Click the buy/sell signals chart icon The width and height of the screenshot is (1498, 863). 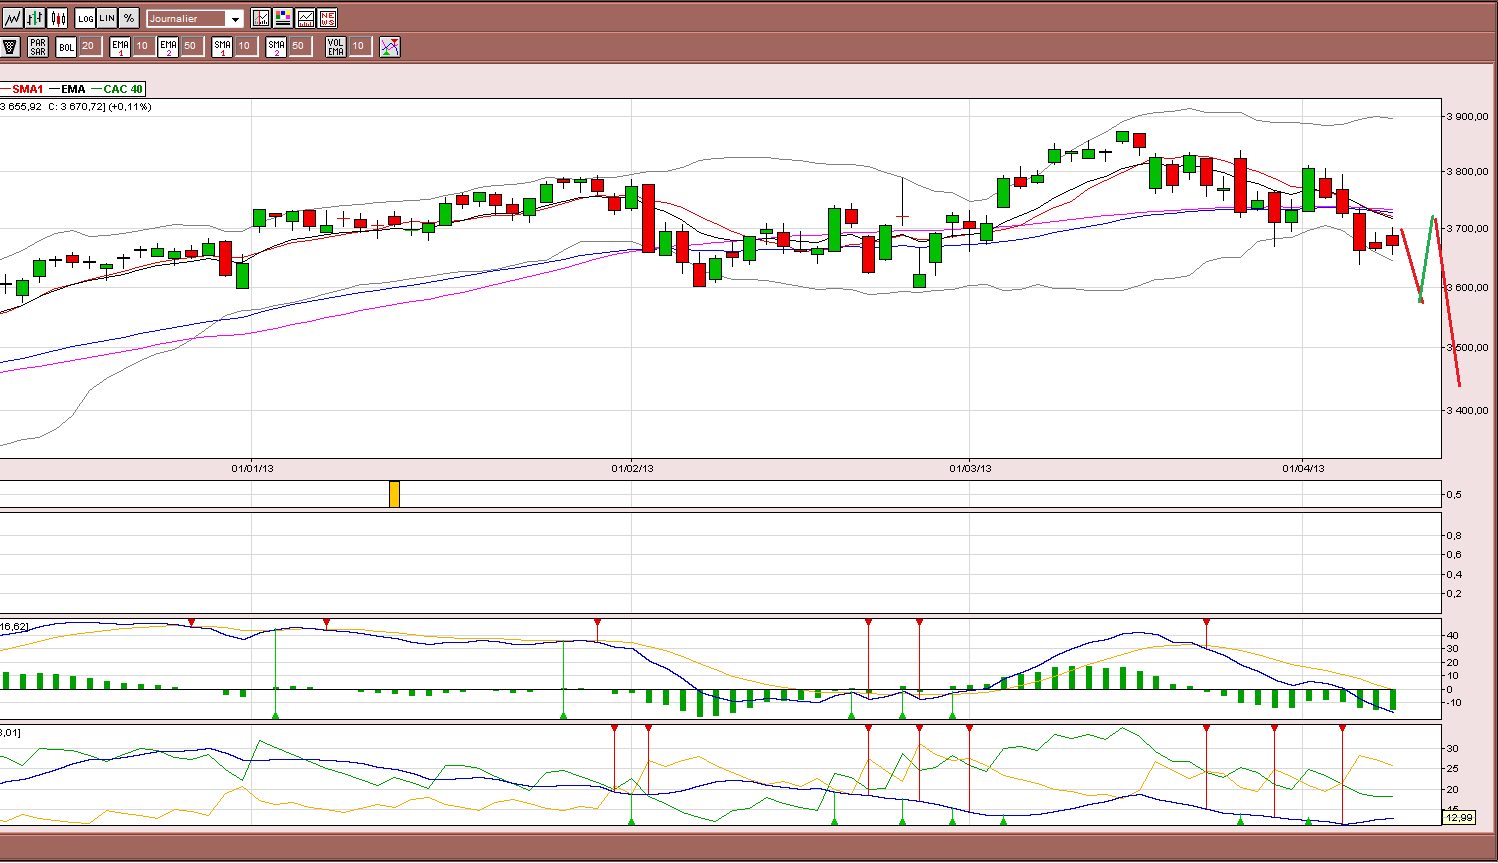coord(390,46)
